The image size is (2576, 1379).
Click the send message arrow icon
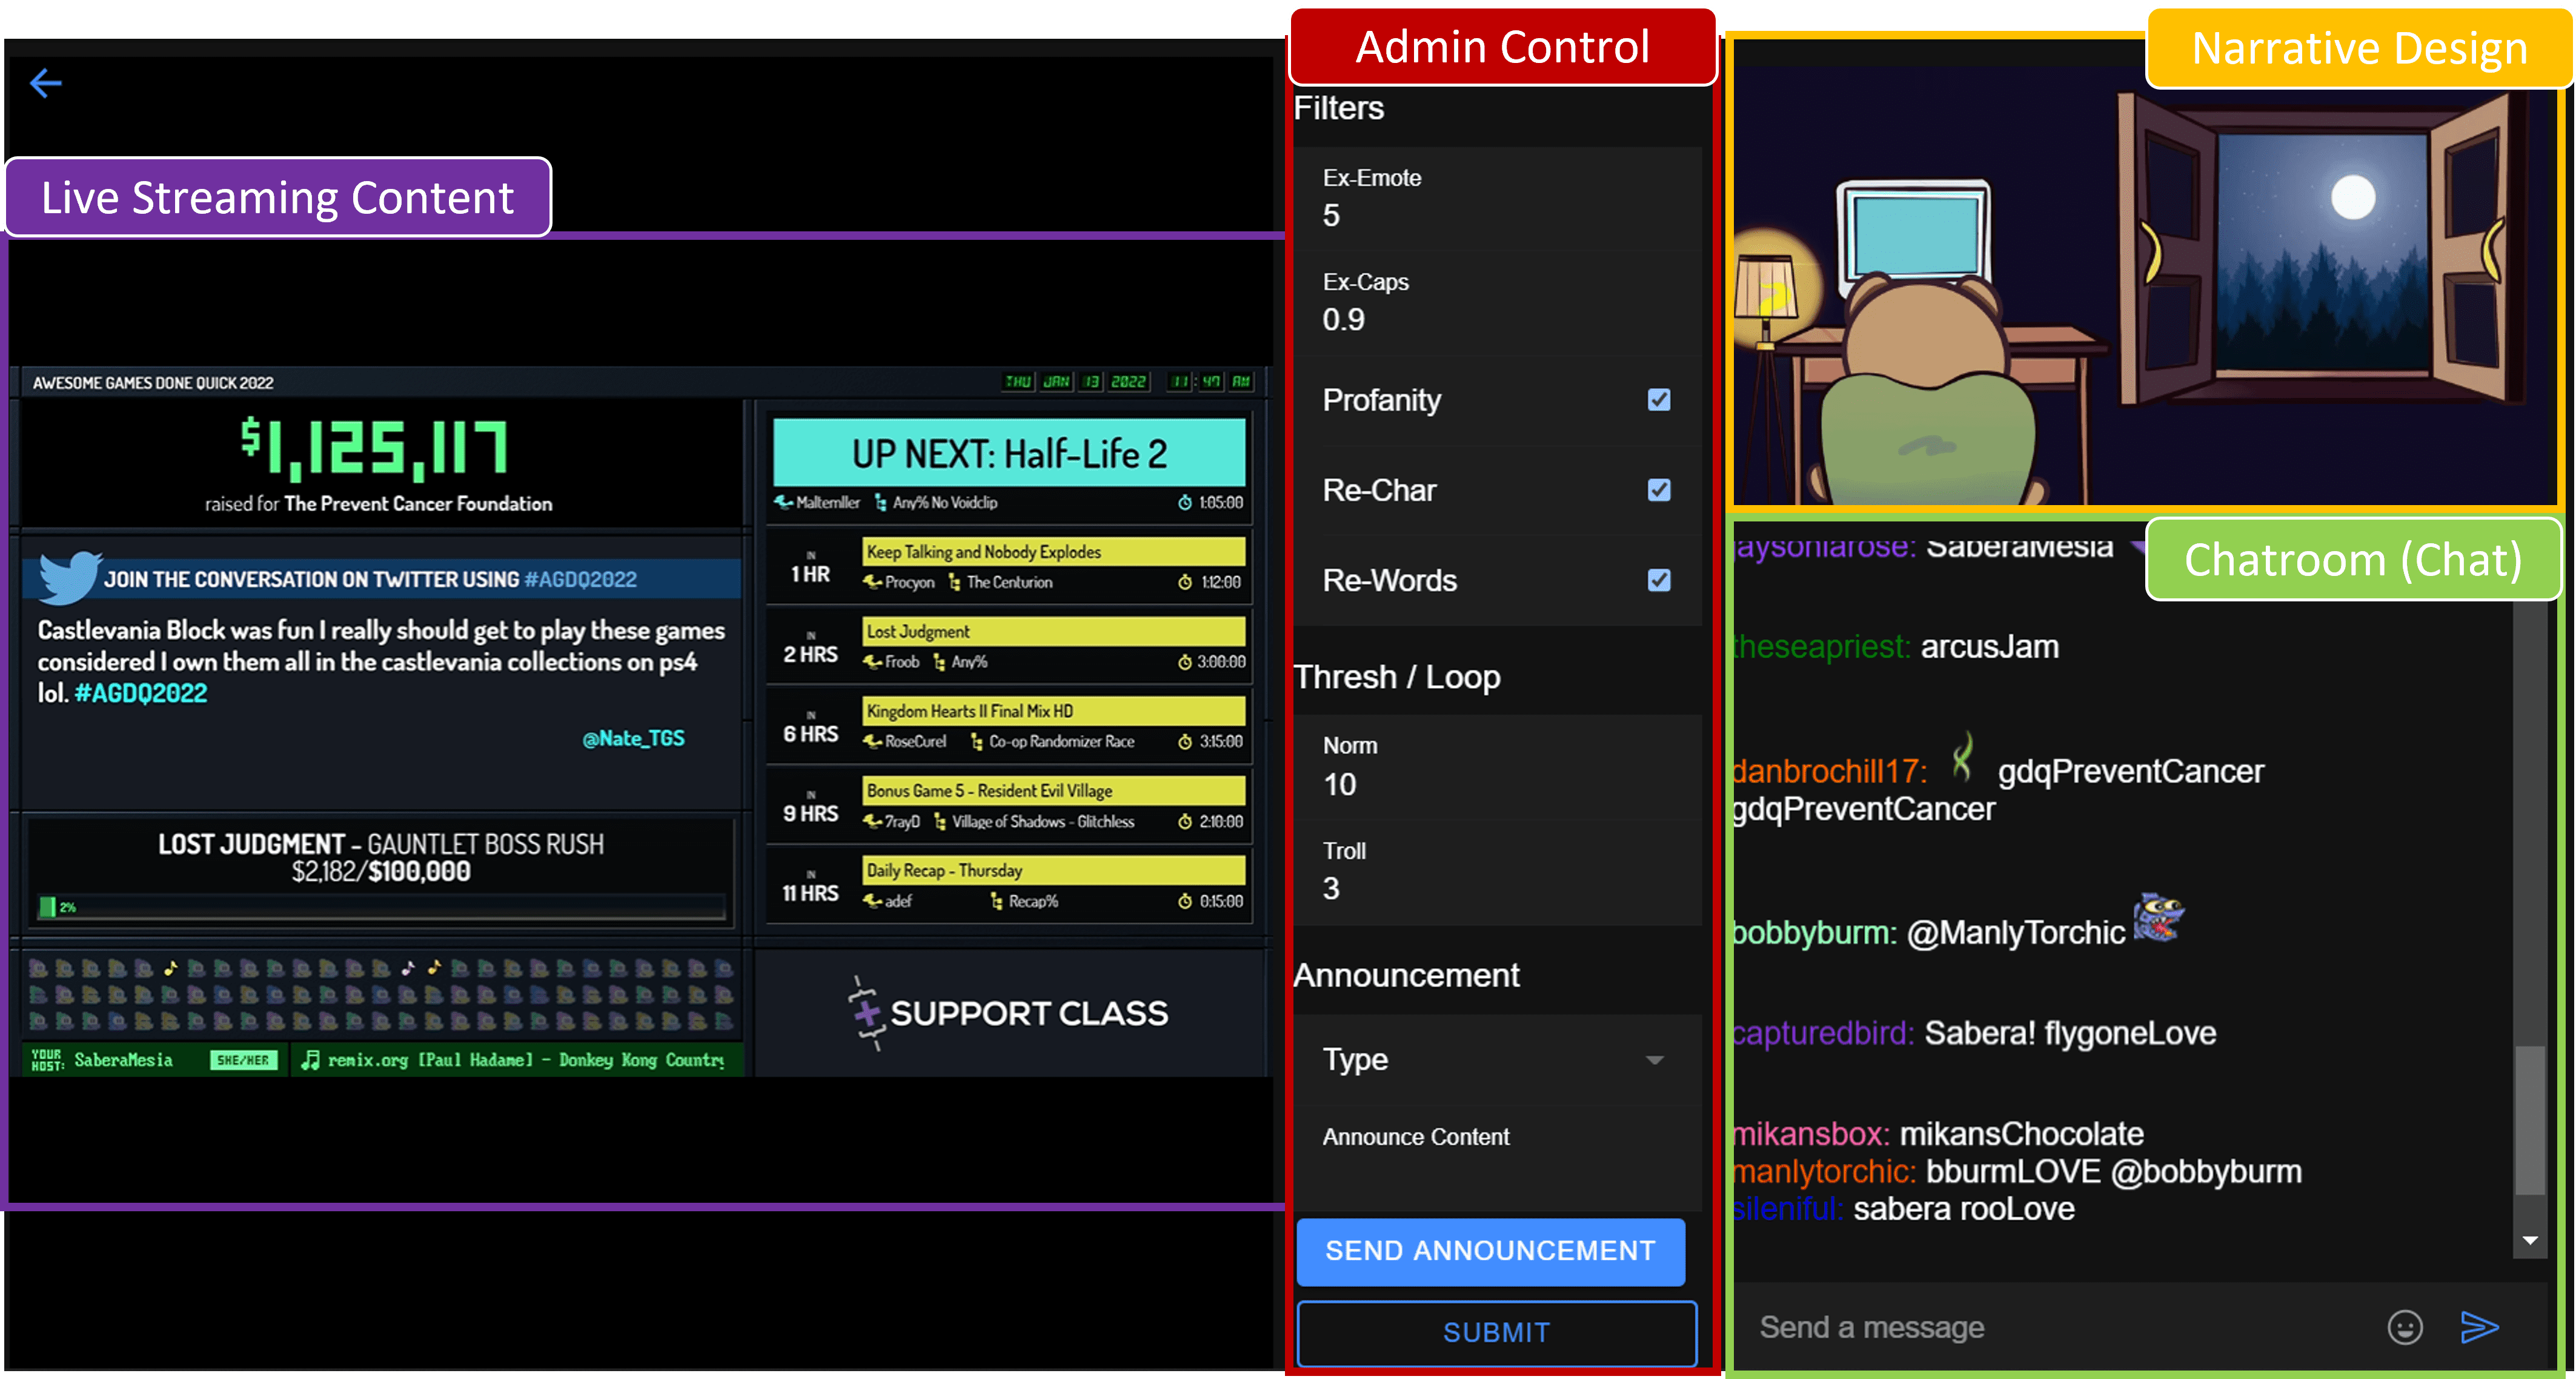click(2479, 1327)
